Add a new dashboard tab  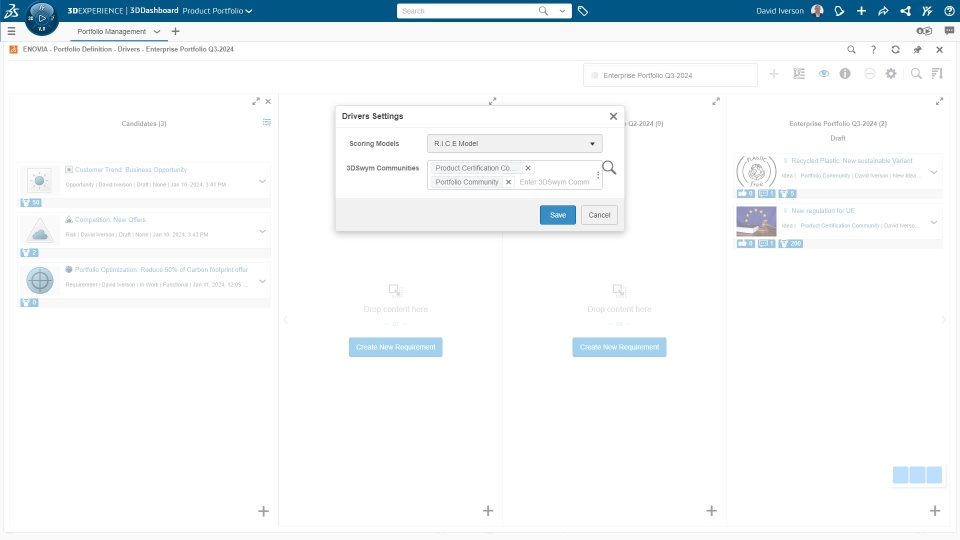(176, 31)
